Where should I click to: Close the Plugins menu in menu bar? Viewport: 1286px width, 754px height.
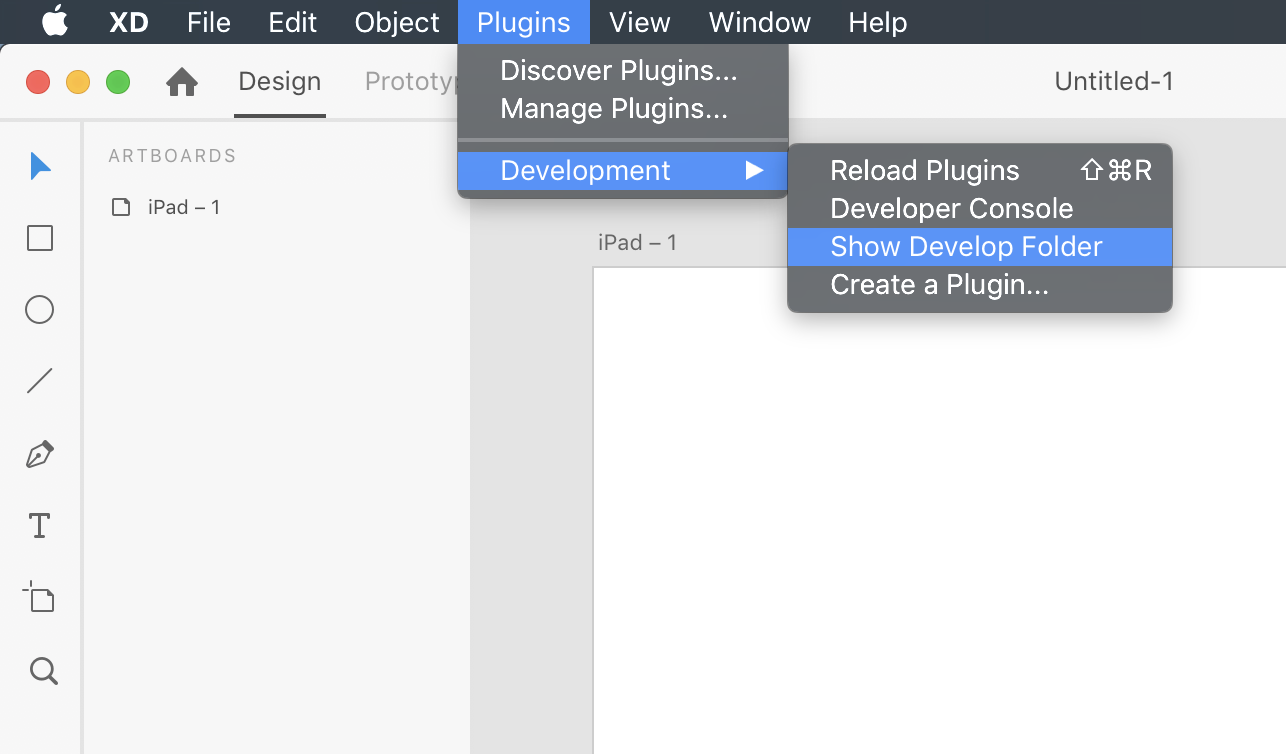[x=524, y=22]
